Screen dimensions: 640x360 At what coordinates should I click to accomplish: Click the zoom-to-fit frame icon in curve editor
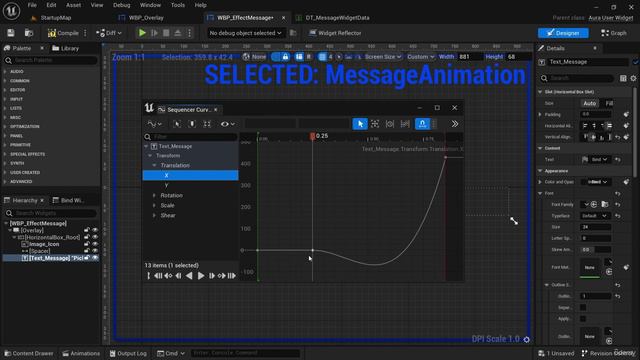[x=207, y=124]
